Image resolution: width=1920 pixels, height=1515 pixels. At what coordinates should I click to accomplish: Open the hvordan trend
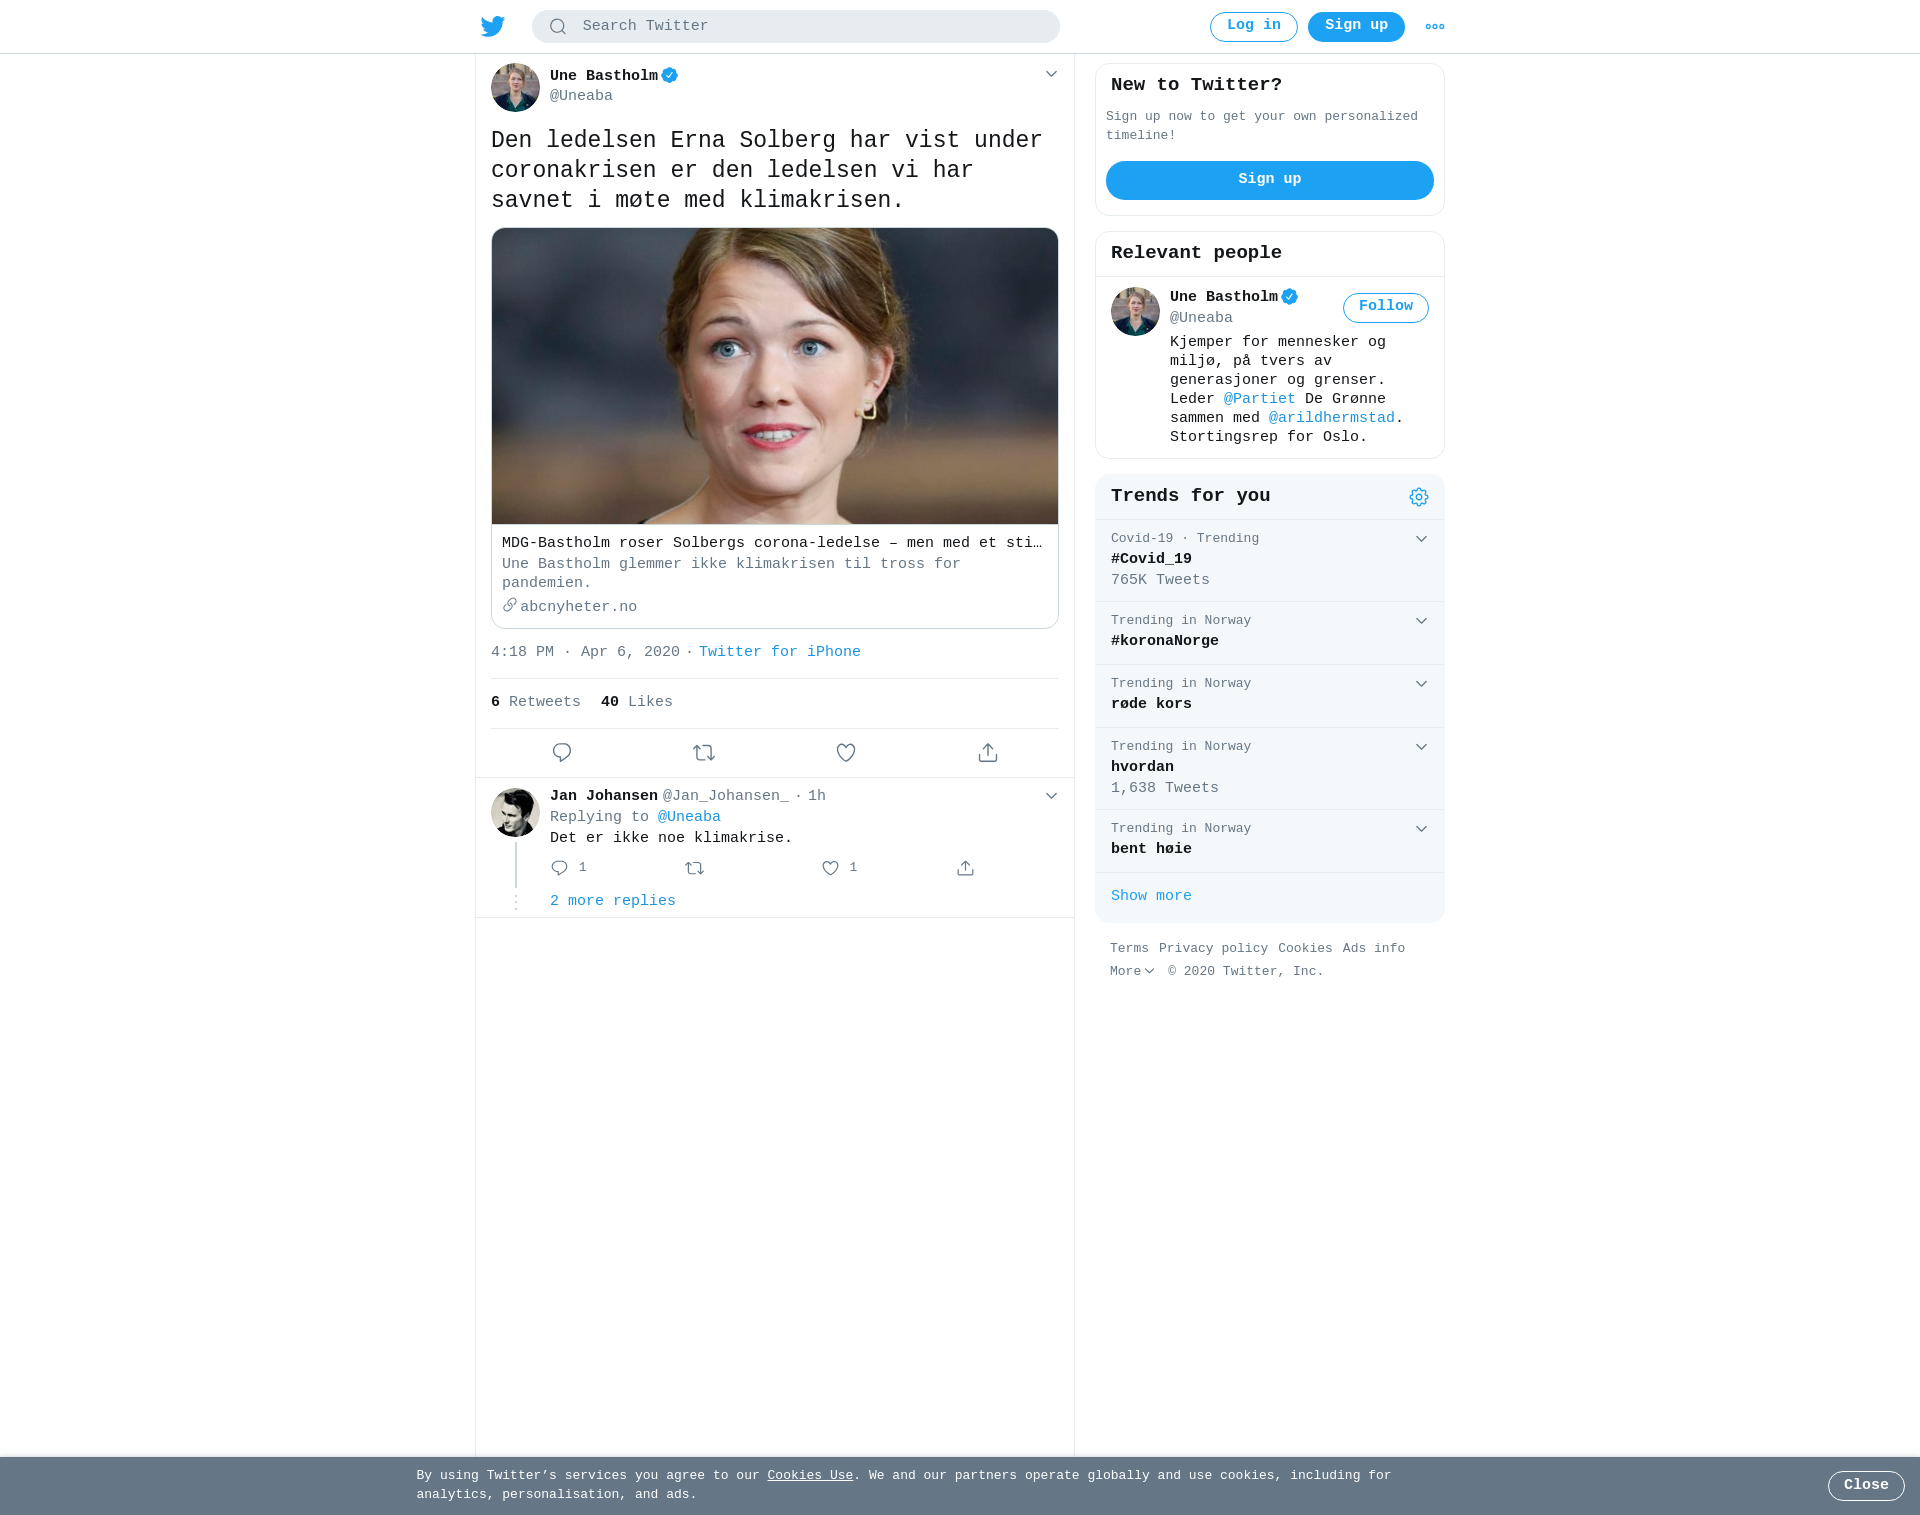point(1270,768)
